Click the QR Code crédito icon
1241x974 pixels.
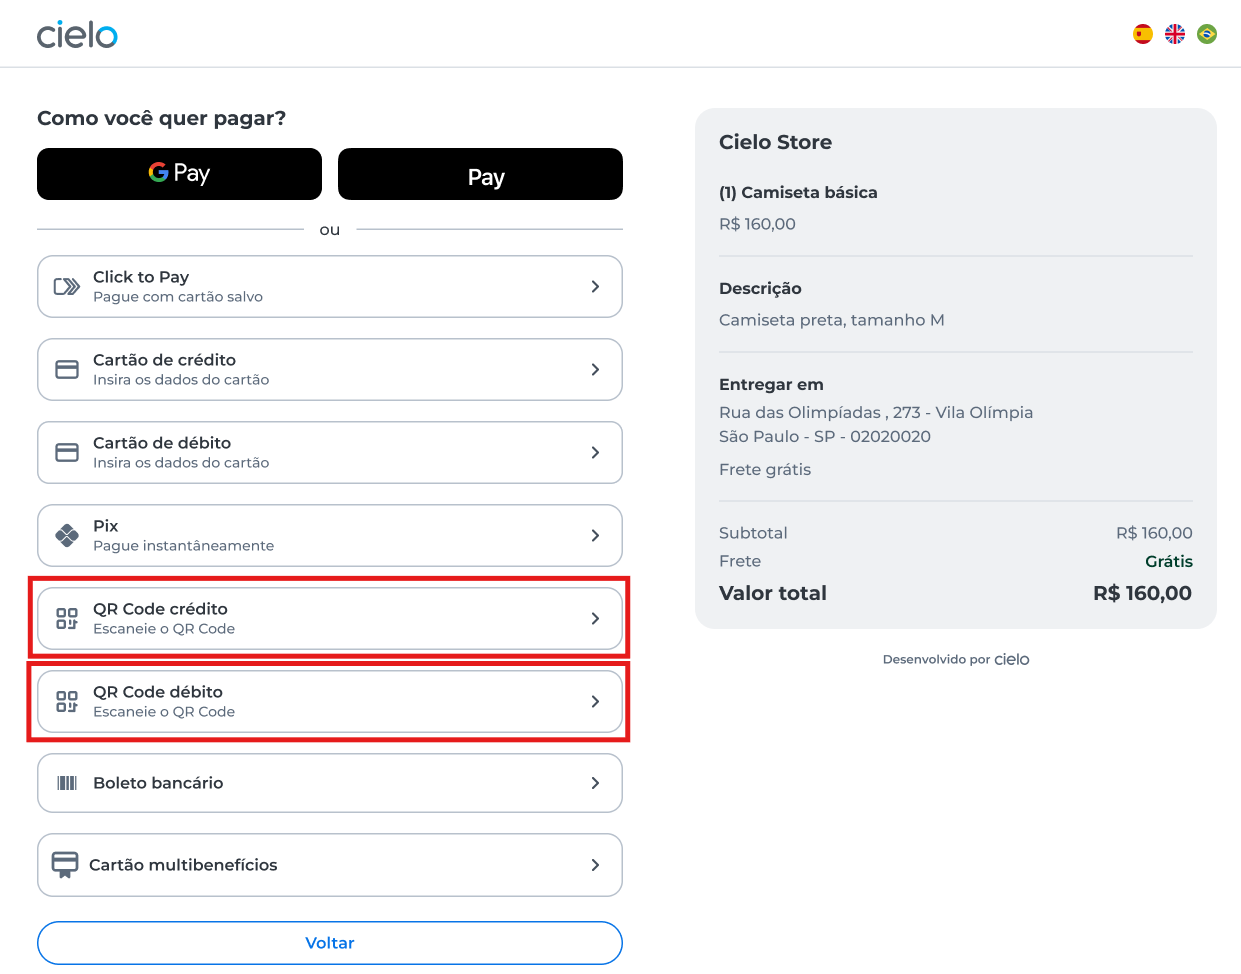[x=67, y=619]
